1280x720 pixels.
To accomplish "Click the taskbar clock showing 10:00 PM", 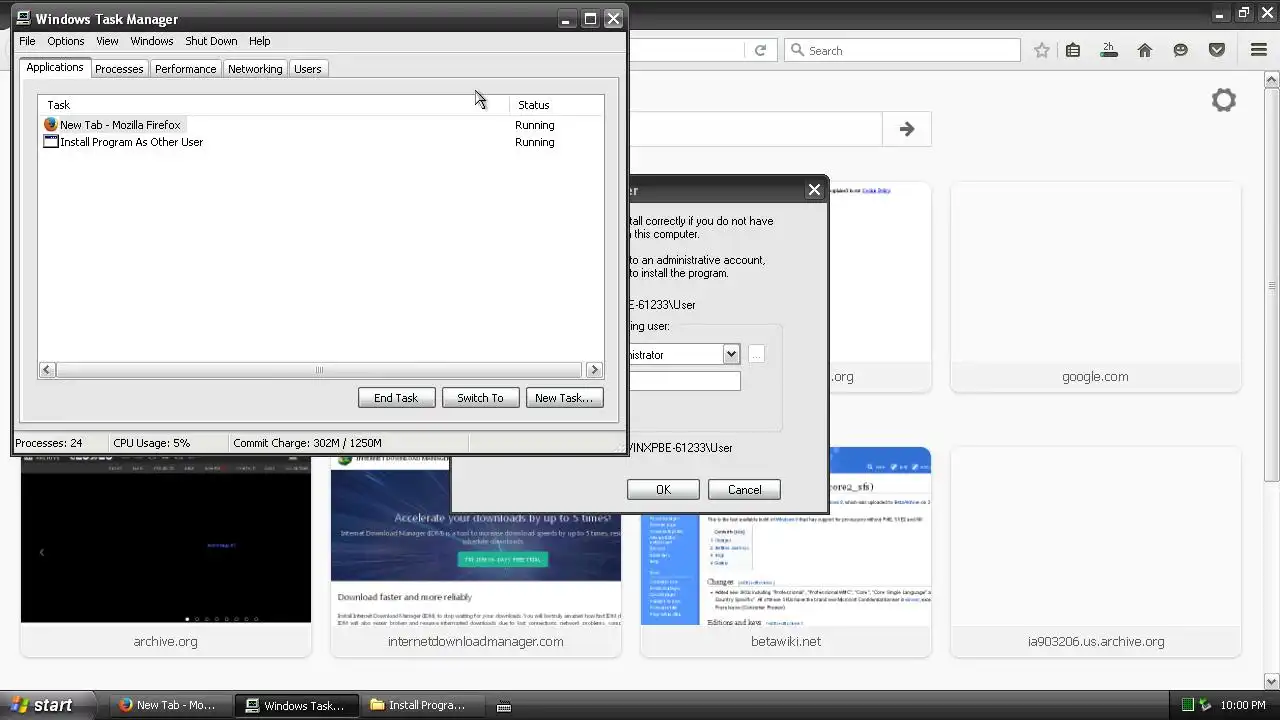I will [1243, 705].
